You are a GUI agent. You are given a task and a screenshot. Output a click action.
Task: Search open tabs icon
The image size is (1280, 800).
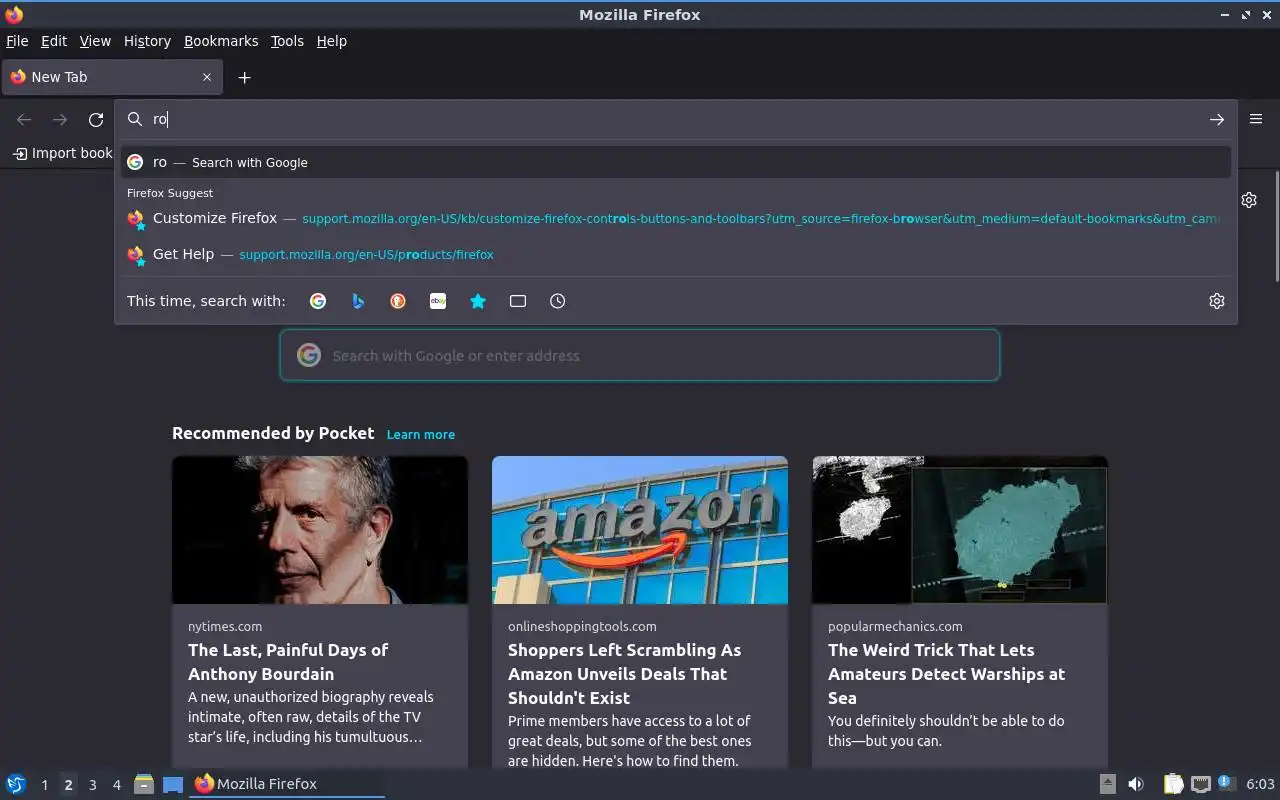(x=518, y=301)
